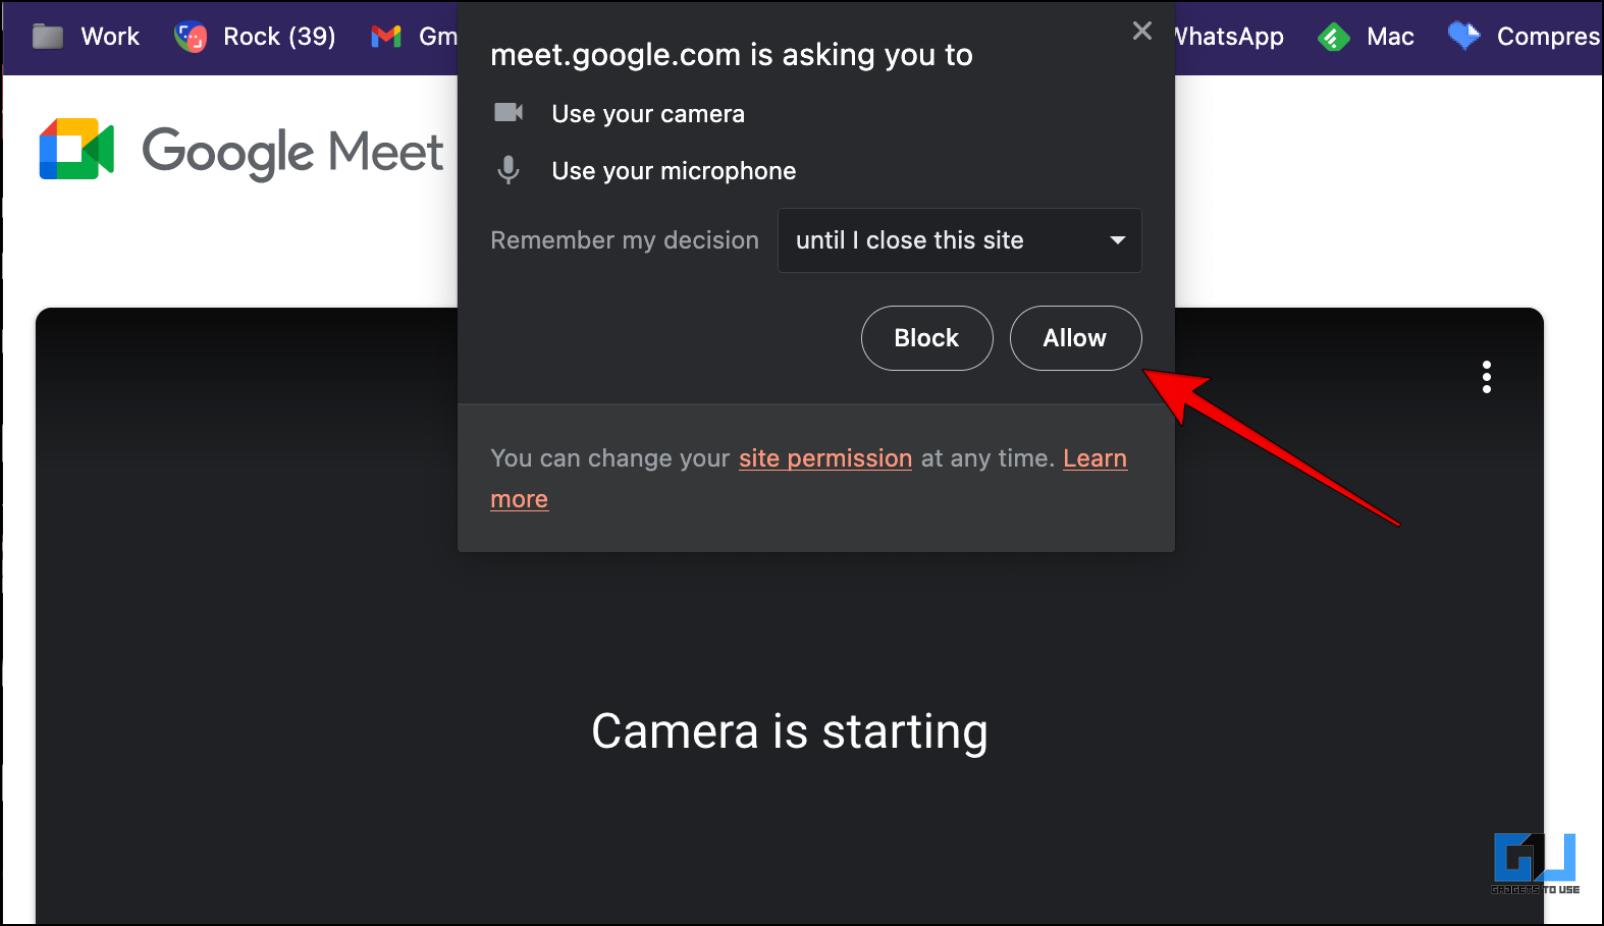Allow camera and microphone access

(x=1075, y=338)
